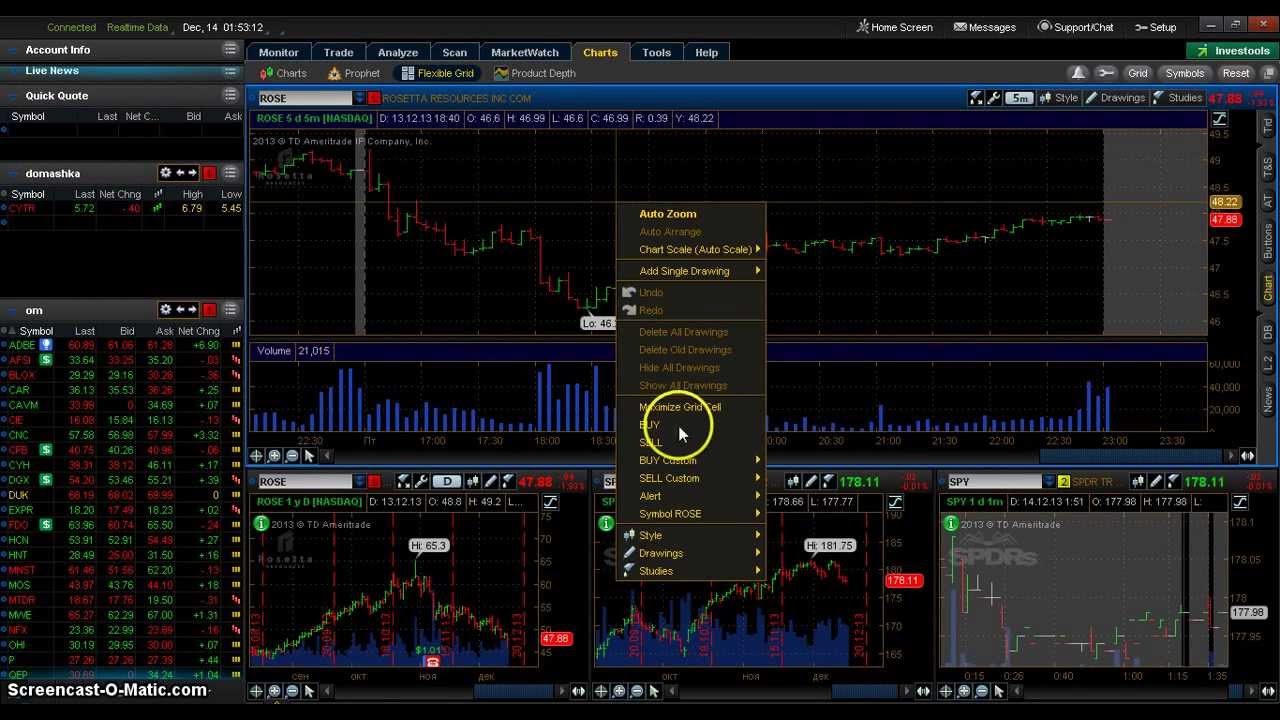
Task: Click main chart zoom out magnifier
Action: coord(292,456)
